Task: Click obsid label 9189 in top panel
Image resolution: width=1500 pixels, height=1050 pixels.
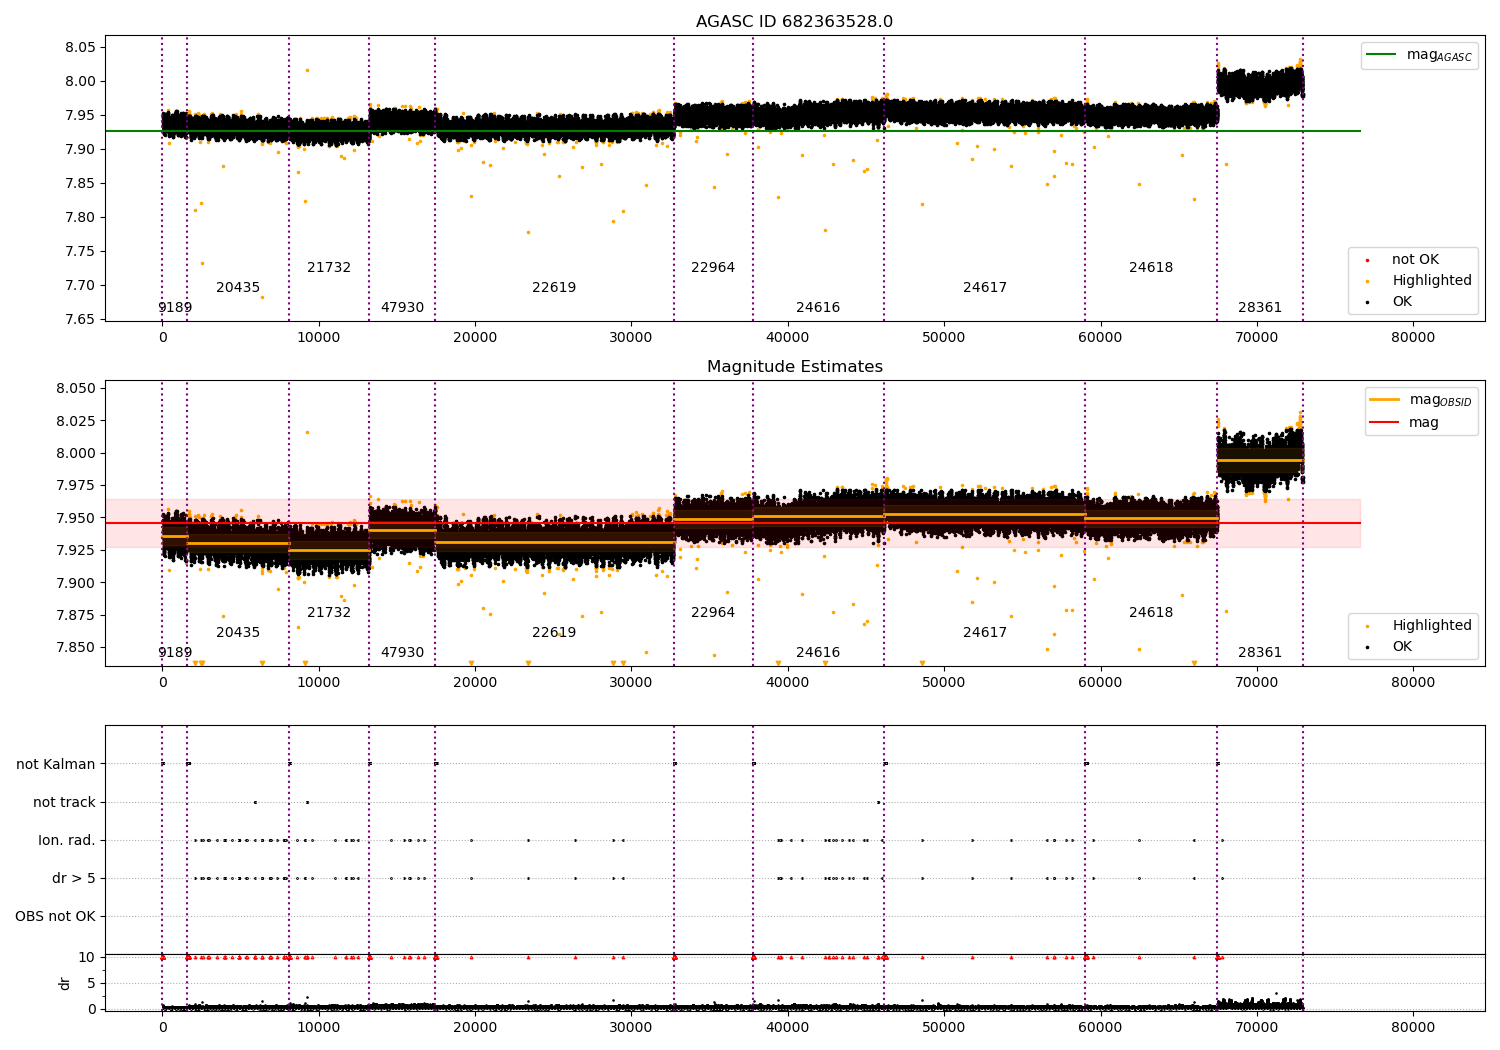Action: pos(175,308)
